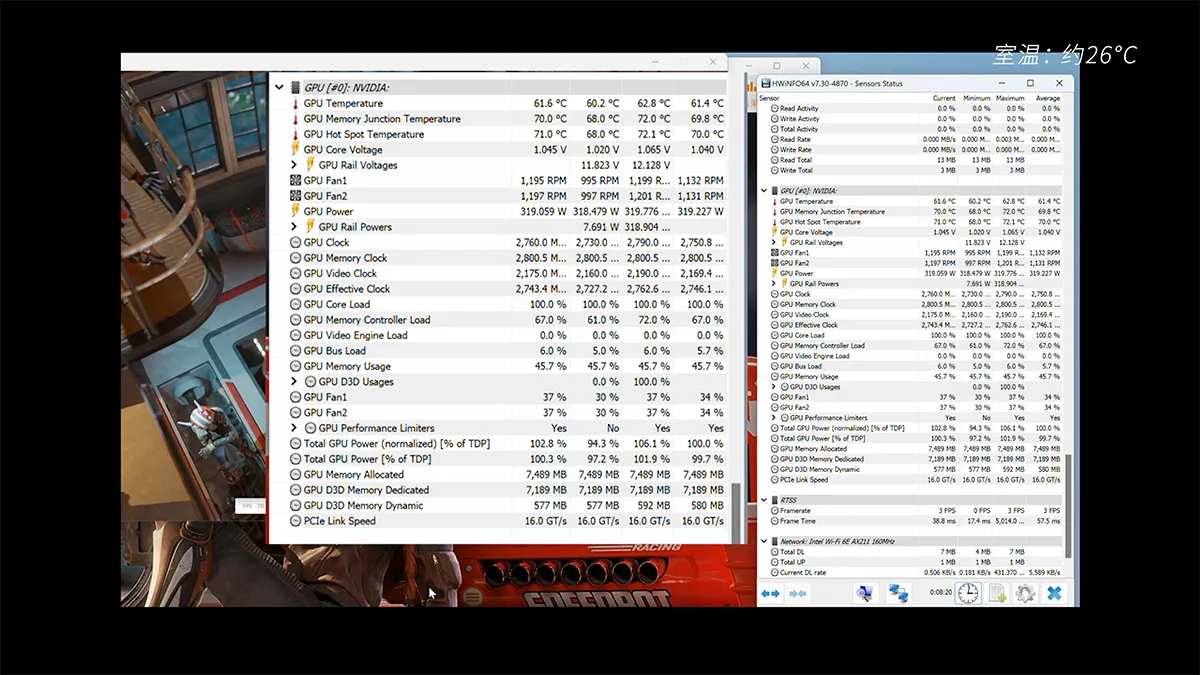Select the Current DL rate row
Viewport: 1200px width, 675px height.
click(x=911, y=572)
